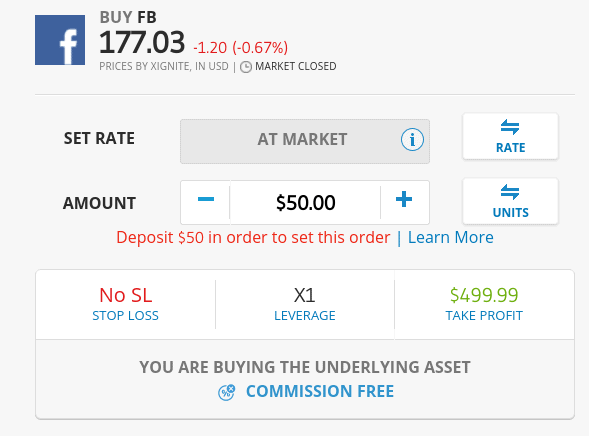Screen dimensions: 589x436
Task: Toggle the UNITS switch button
Action: 510,201
